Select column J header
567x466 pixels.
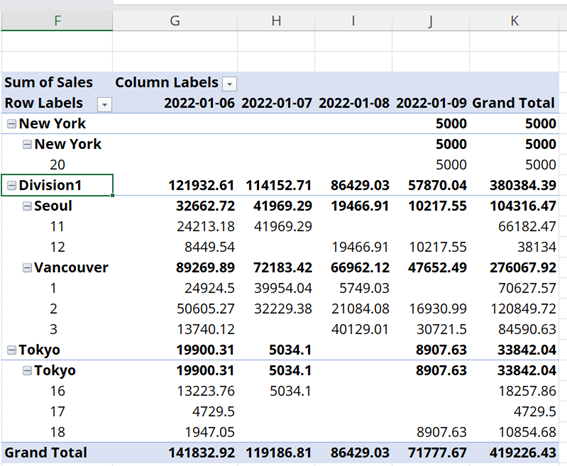(x=431, y=21)
